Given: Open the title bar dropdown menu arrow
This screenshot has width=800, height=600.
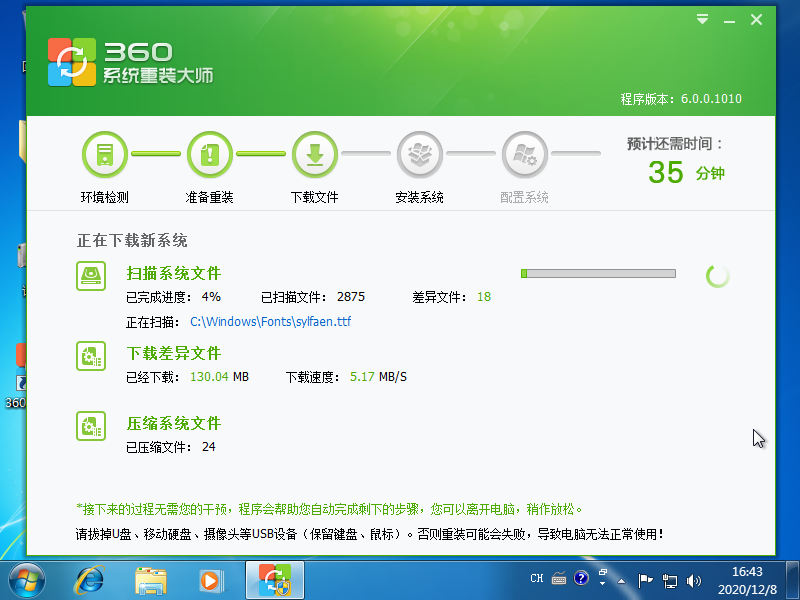Looking at the screenshot, I should pos(703,19).
